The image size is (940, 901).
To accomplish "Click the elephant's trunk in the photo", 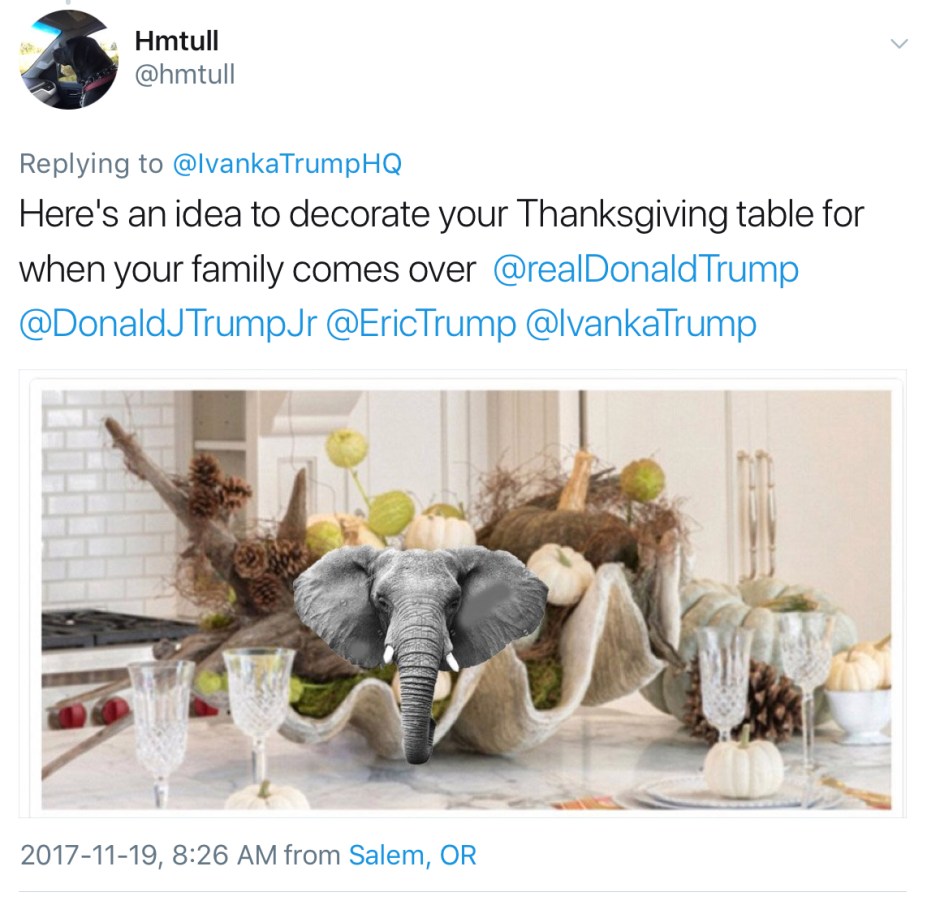I will click(418, 706).
